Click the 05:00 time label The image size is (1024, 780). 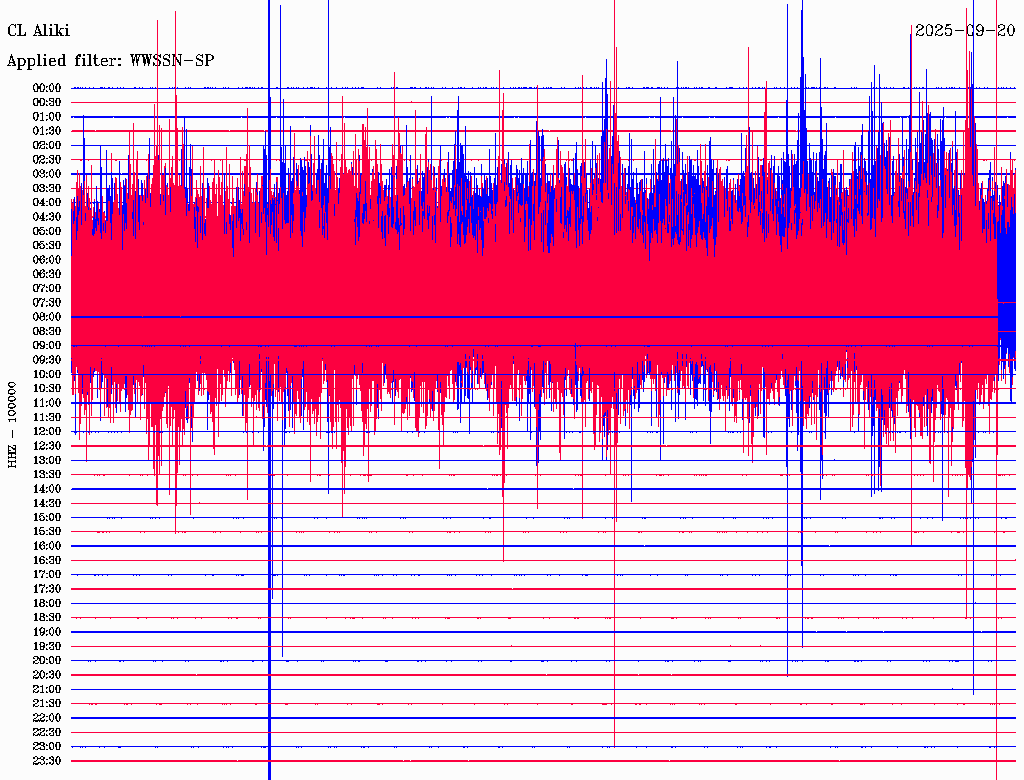coord(47,231)
